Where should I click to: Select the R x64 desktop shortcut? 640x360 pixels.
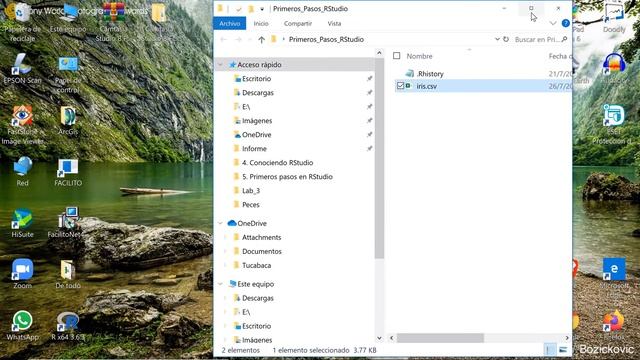pos(68,326)
